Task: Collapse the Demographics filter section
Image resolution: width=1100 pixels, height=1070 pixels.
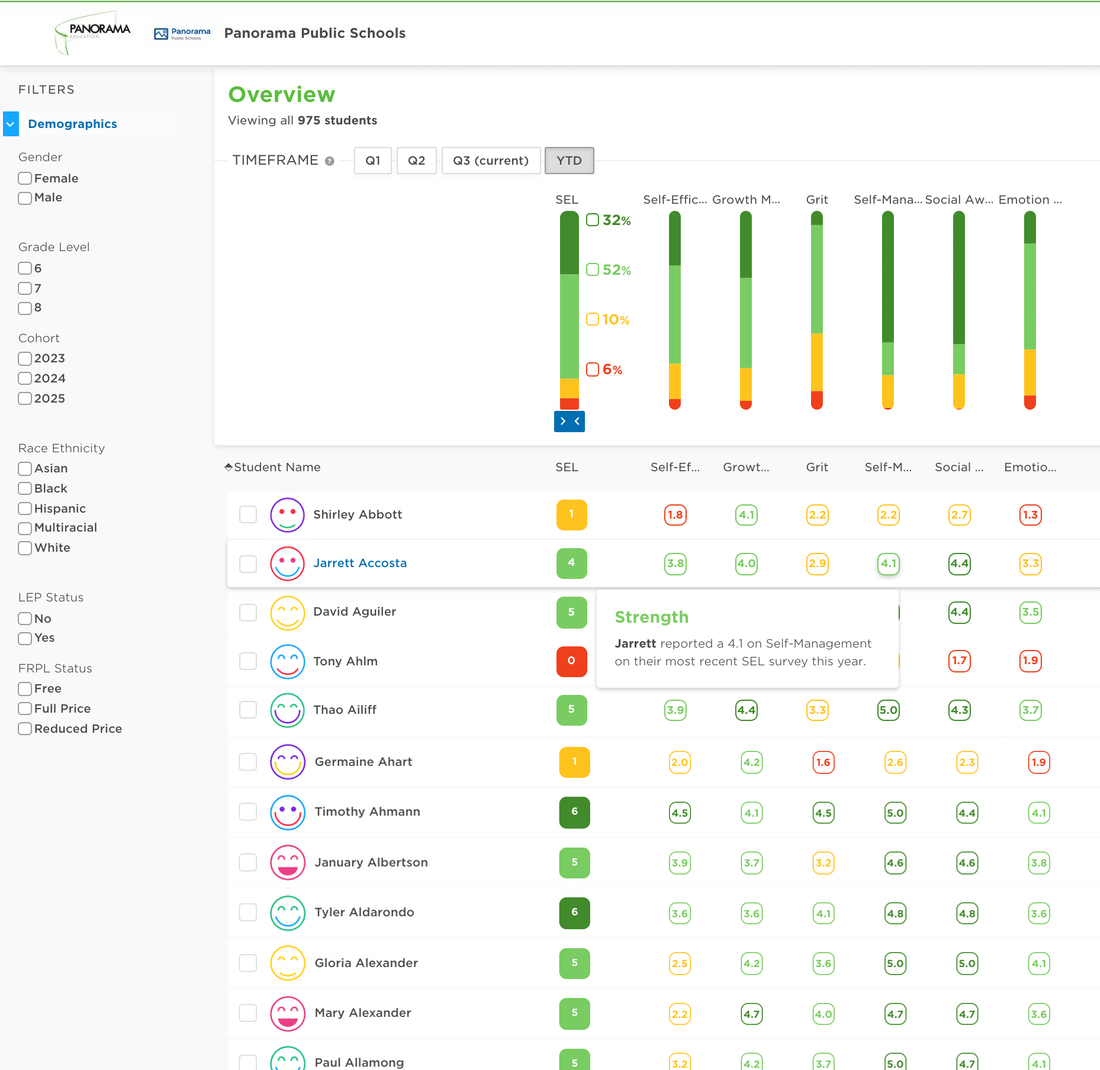Action: click(11, 123)
